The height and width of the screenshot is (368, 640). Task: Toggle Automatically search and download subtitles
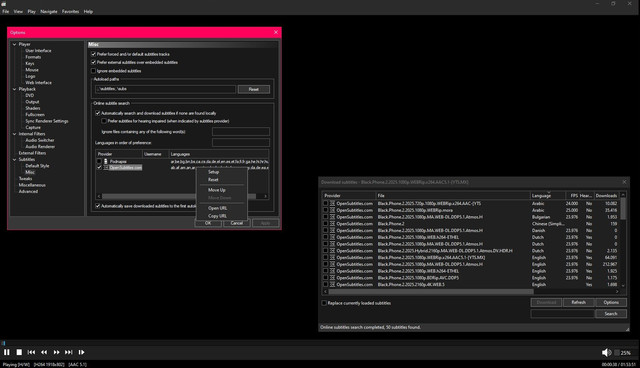pyautogui.click(x=98, y=113)
